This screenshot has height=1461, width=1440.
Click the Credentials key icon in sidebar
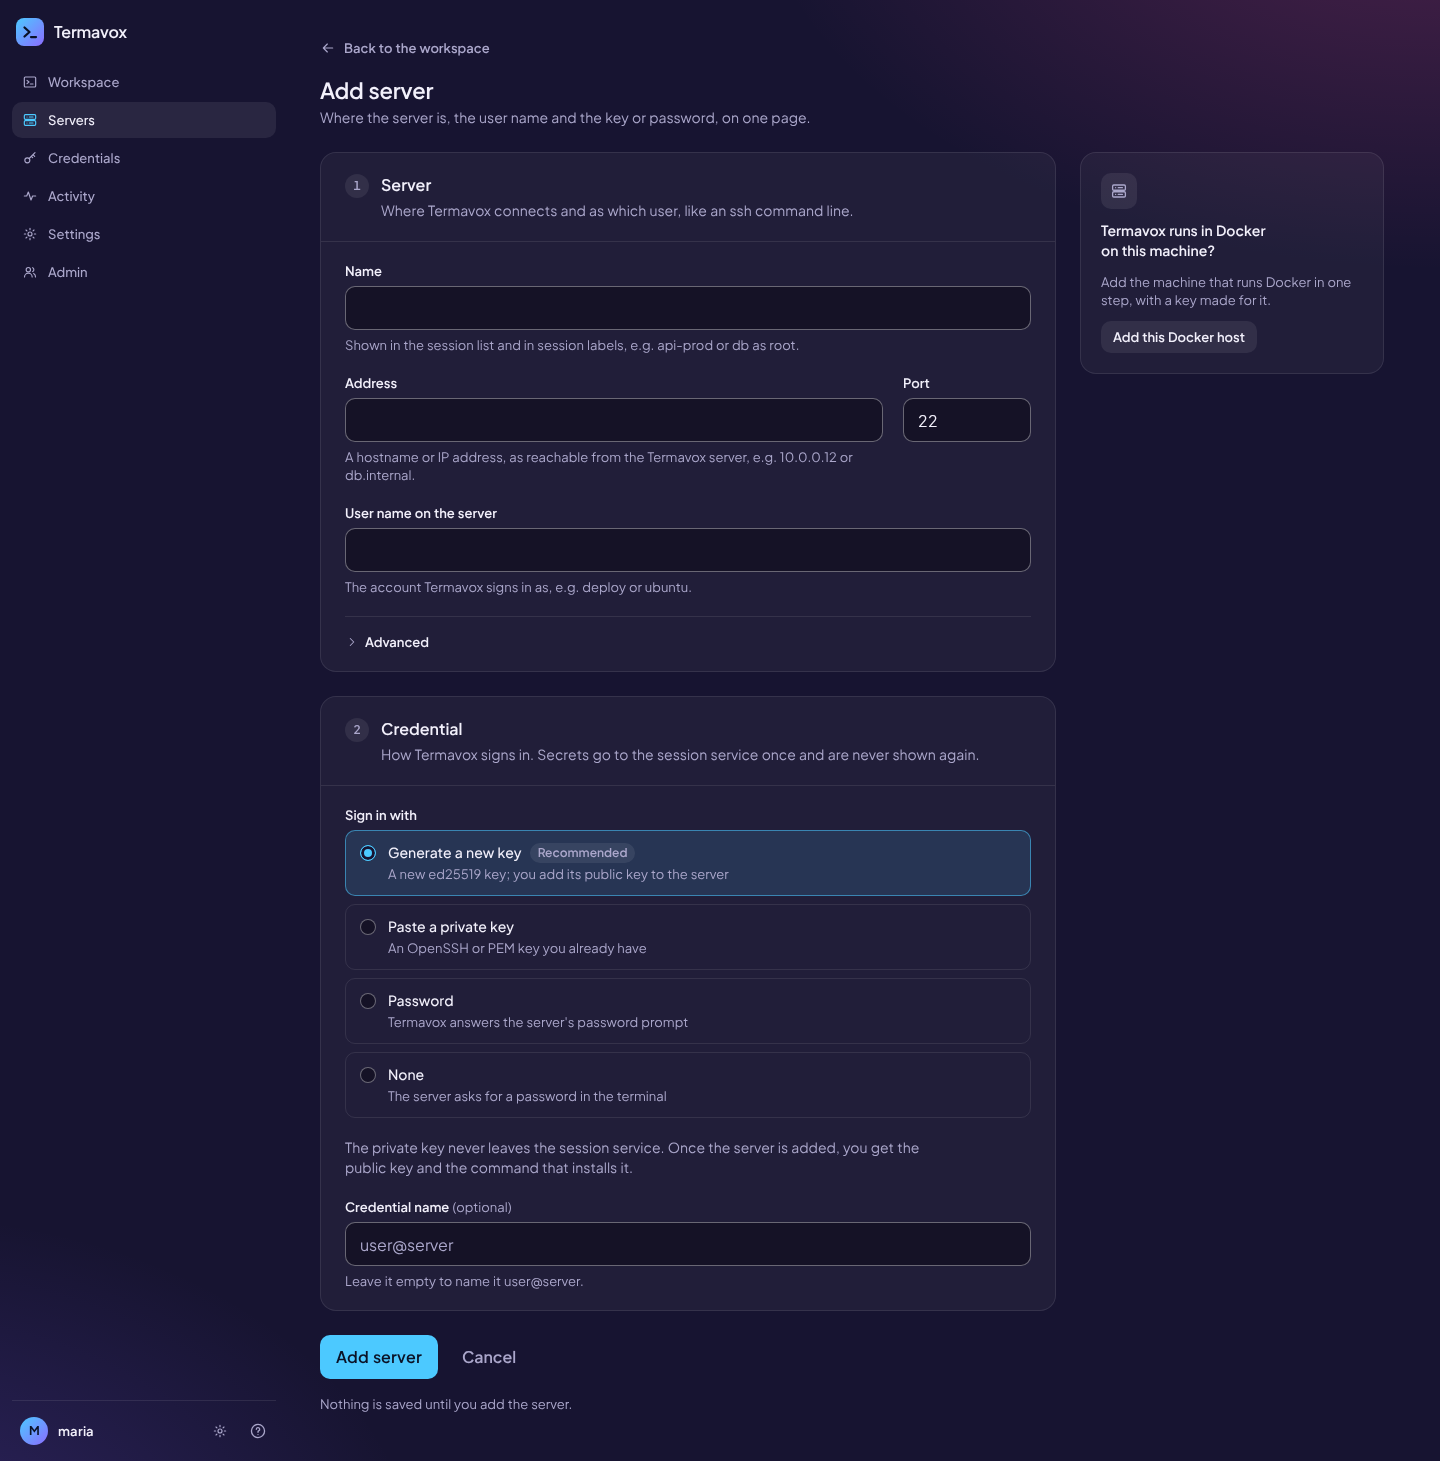(x=30, y=158)
